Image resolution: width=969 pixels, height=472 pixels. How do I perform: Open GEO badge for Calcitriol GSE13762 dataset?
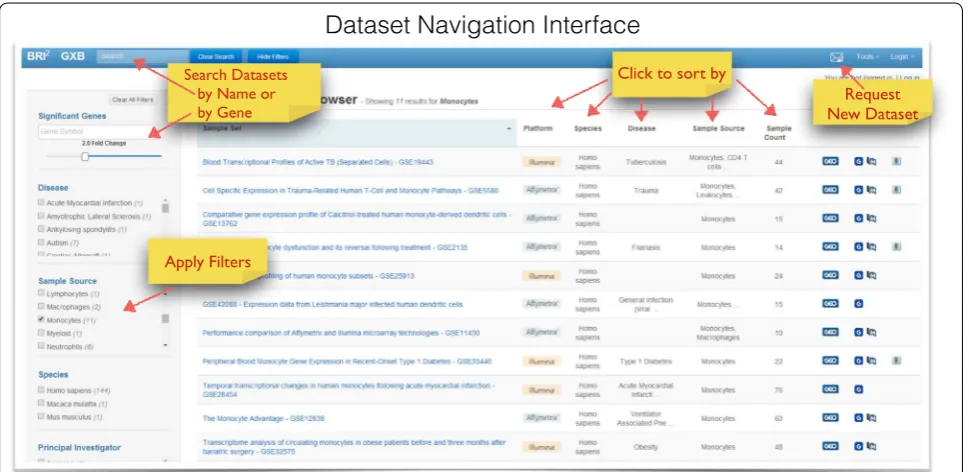830,218
